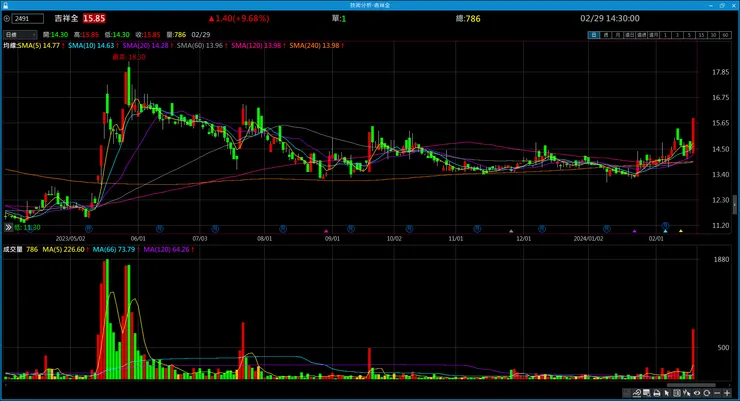Click the SMA(240) 13.98 legend label
This screenshot has height=401, width=740.
click(314, 46)
